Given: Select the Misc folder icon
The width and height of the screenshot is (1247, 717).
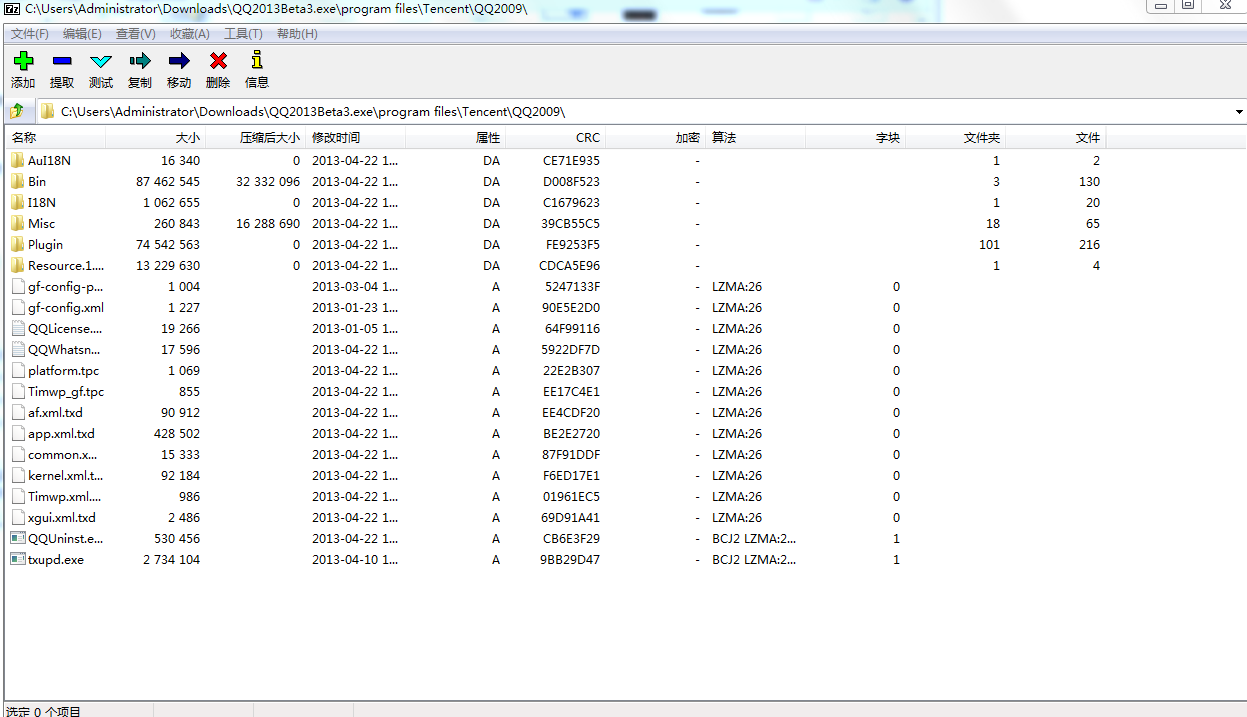Looking at the screenshot, I should (x=18, y=223).
